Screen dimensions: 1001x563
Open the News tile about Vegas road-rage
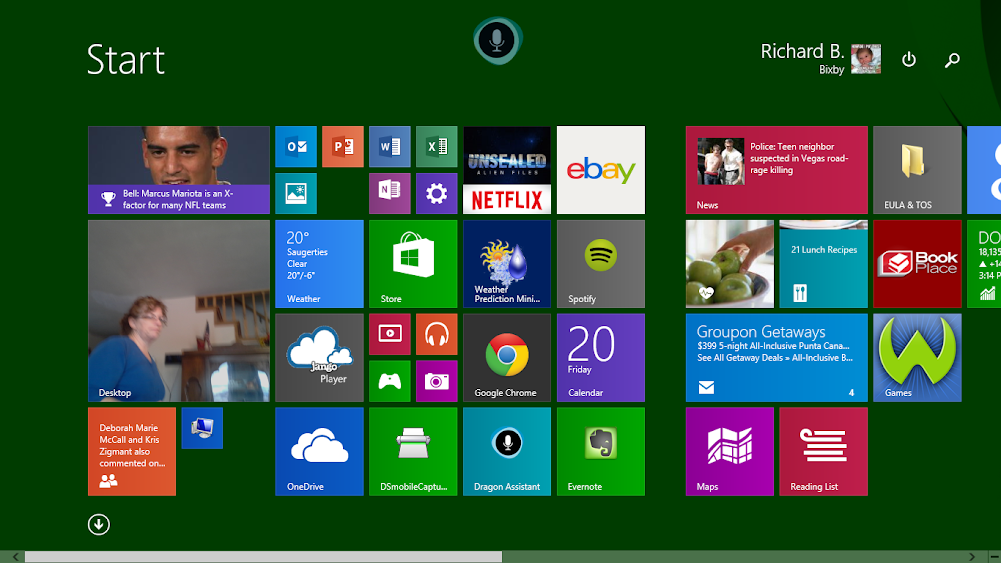(x=776, y=170)
